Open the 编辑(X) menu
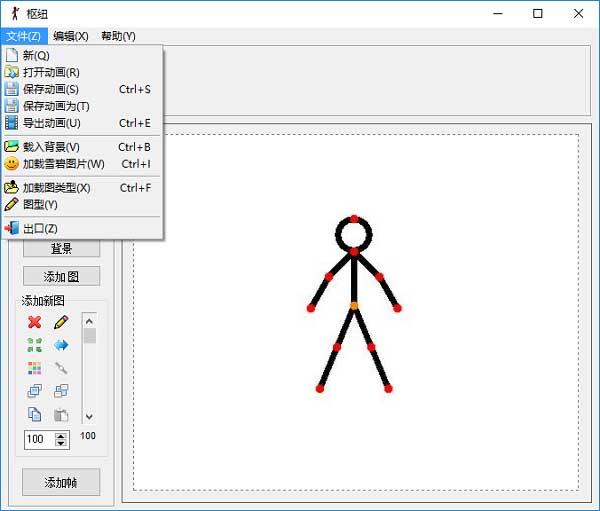Viewport: 600px width, 511px height. coord(71,36)
